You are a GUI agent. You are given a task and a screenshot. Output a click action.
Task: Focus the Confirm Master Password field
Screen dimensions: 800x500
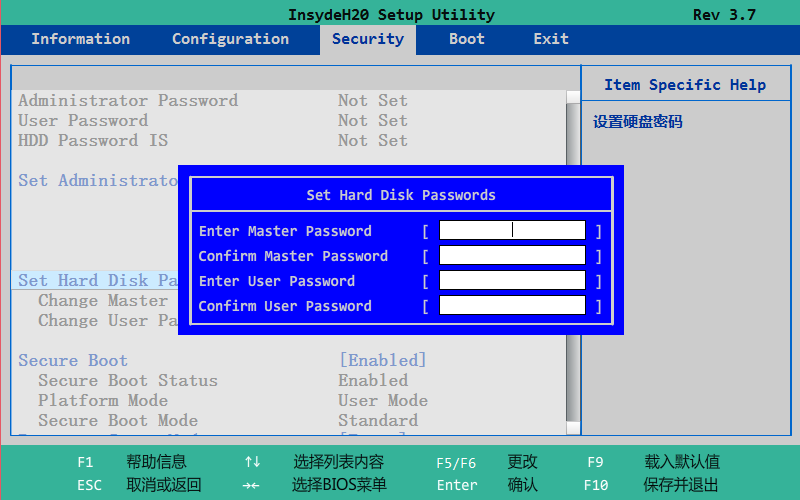click(x=512, y=256)
